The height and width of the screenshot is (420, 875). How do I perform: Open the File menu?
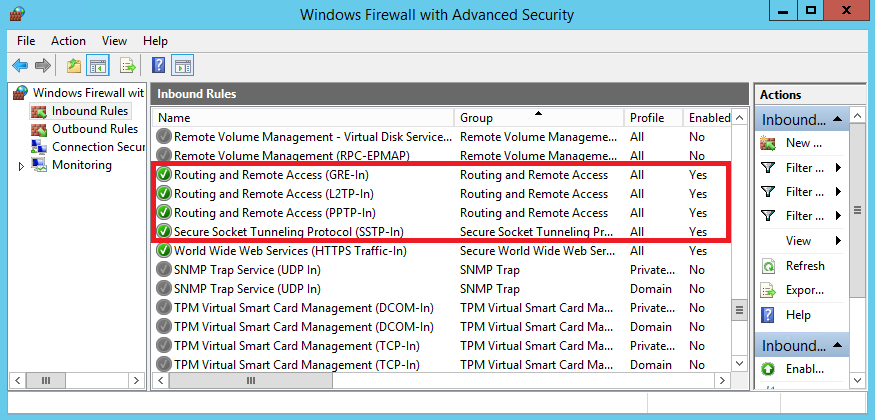pyautogui.click(x=26, y=41)
